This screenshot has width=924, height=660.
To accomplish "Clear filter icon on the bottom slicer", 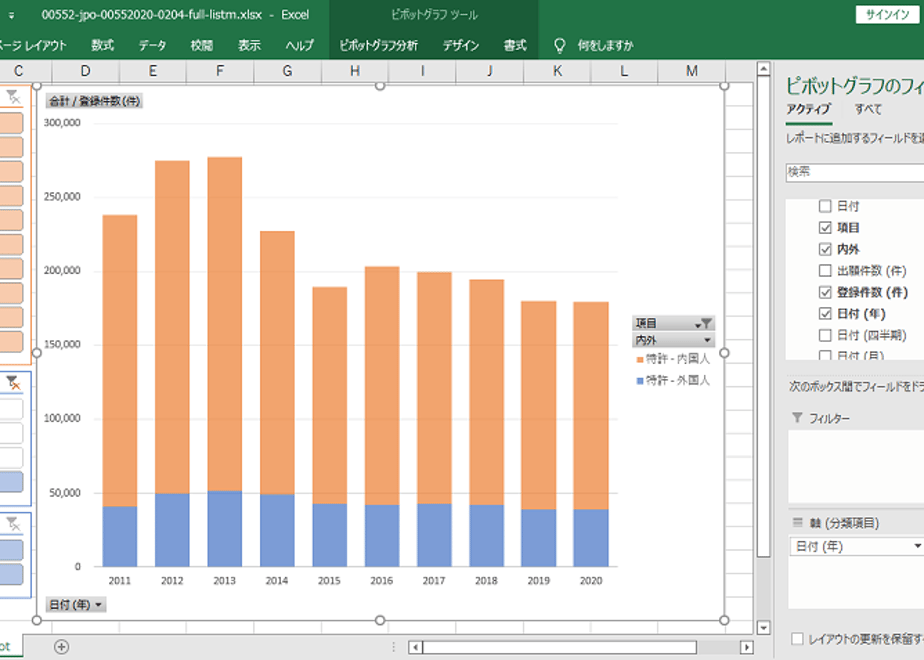I will pyautogui.click(x=13, y=523).
